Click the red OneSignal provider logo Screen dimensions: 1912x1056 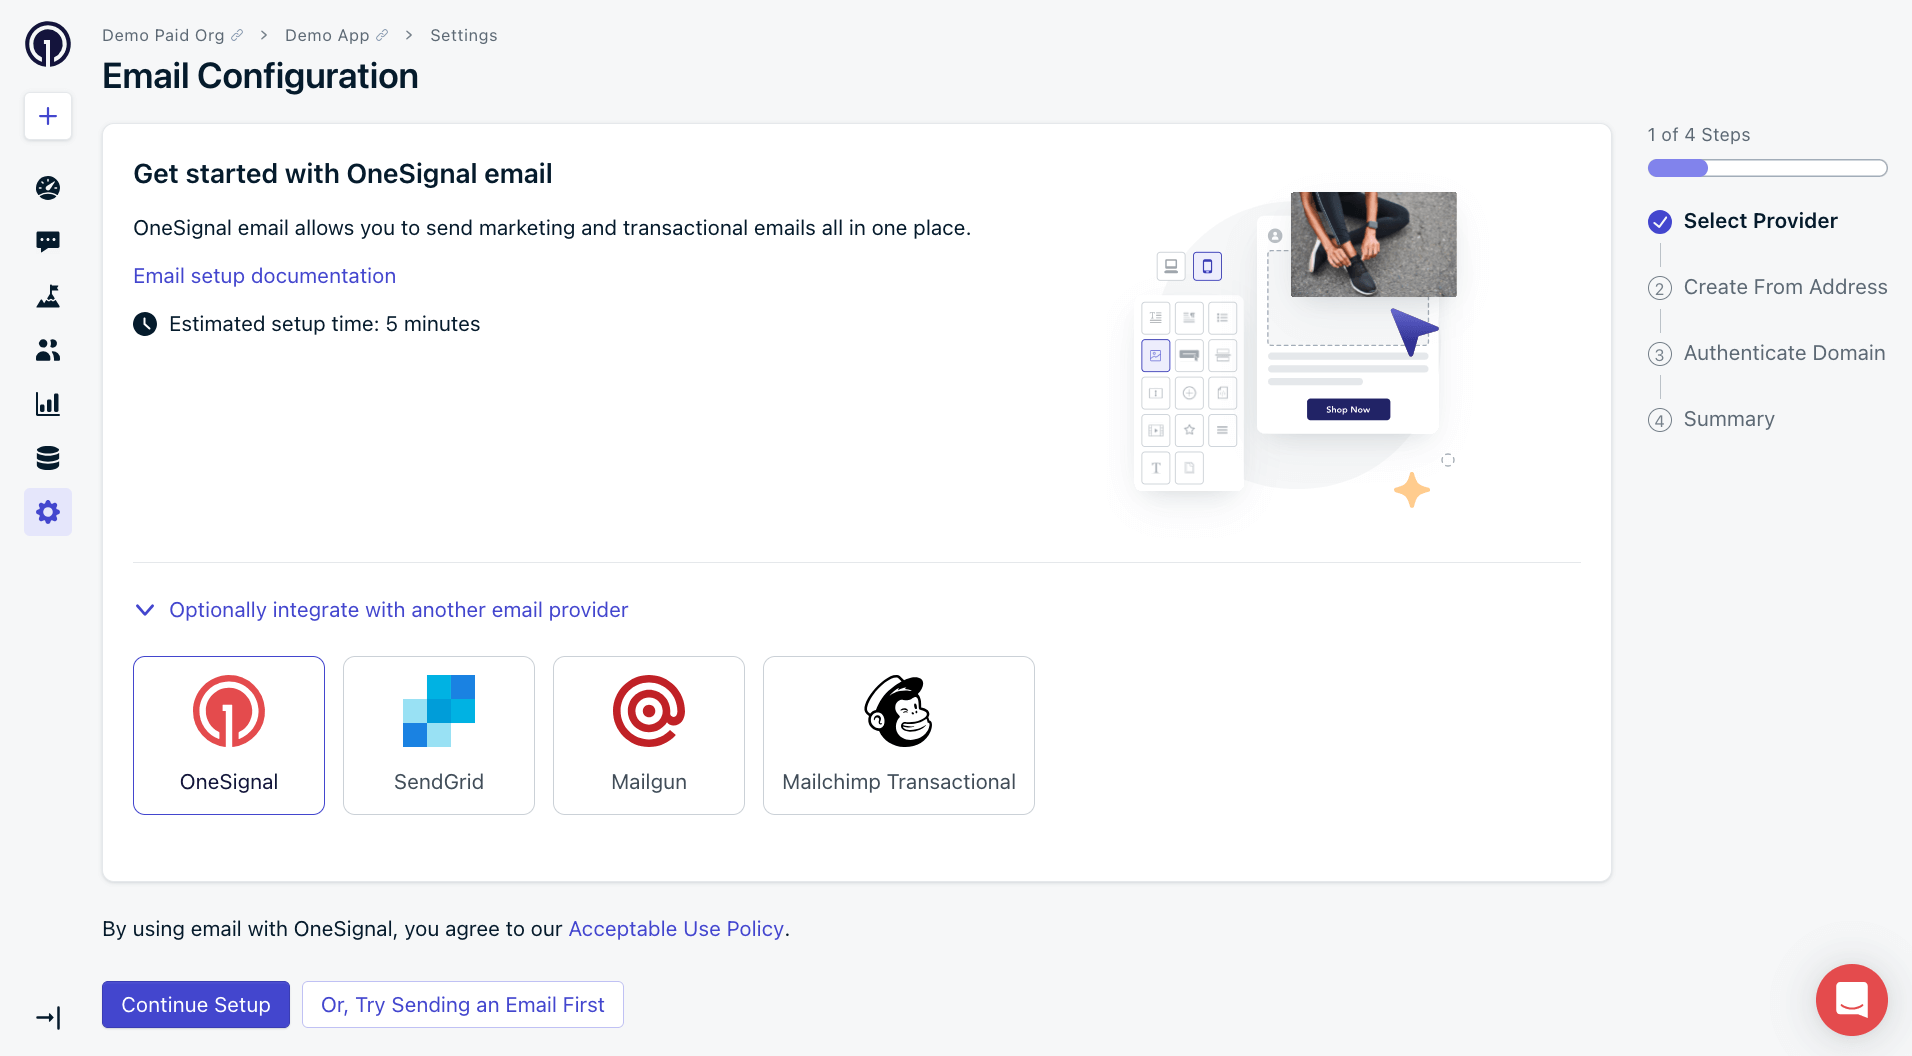pyautogui.click(x=229, y=711)
